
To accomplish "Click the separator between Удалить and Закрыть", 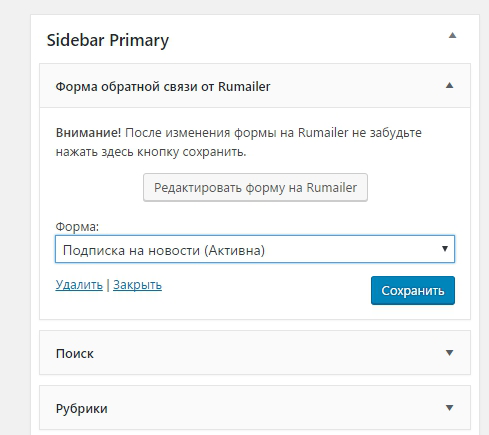I will pos(108,285).
